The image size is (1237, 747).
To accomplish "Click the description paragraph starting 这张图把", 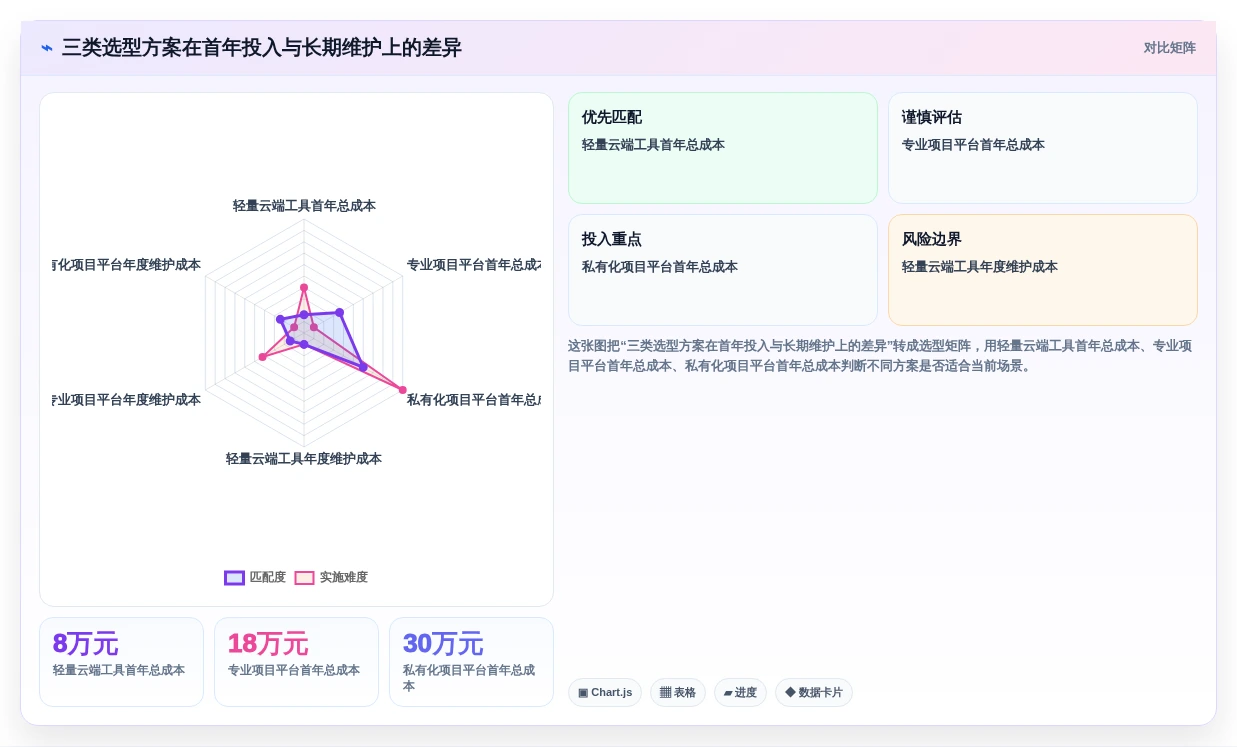I will 882,356.
